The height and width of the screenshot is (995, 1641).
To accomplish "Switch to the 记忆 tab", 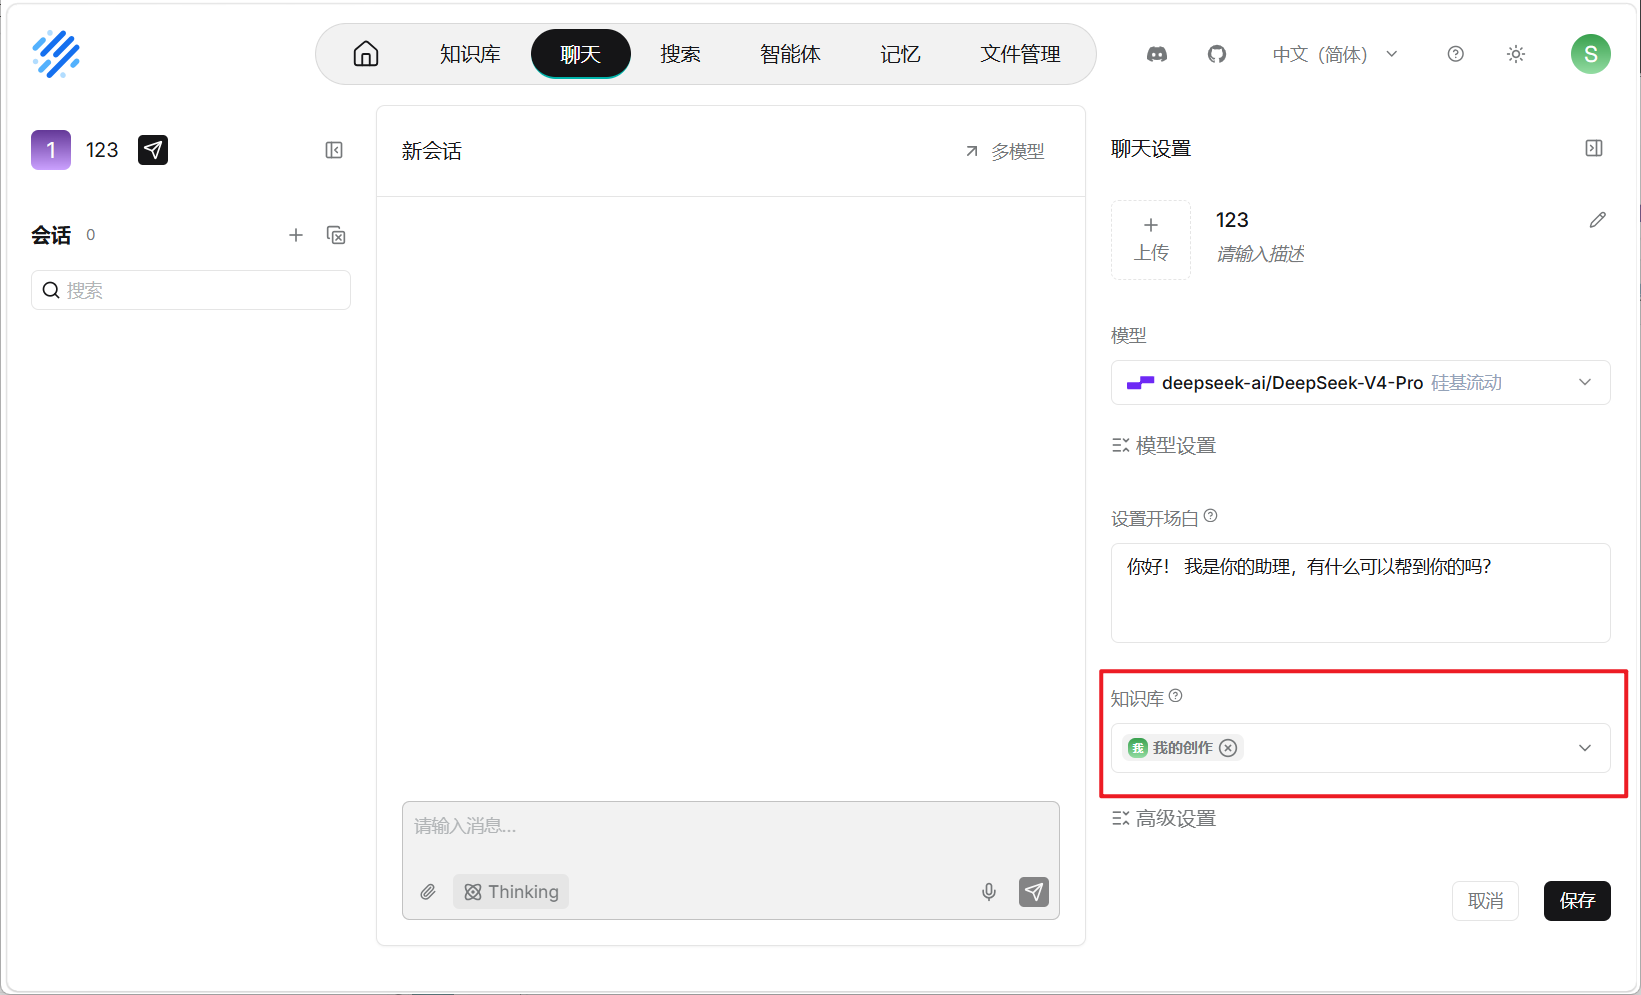I will pos(900,54).
